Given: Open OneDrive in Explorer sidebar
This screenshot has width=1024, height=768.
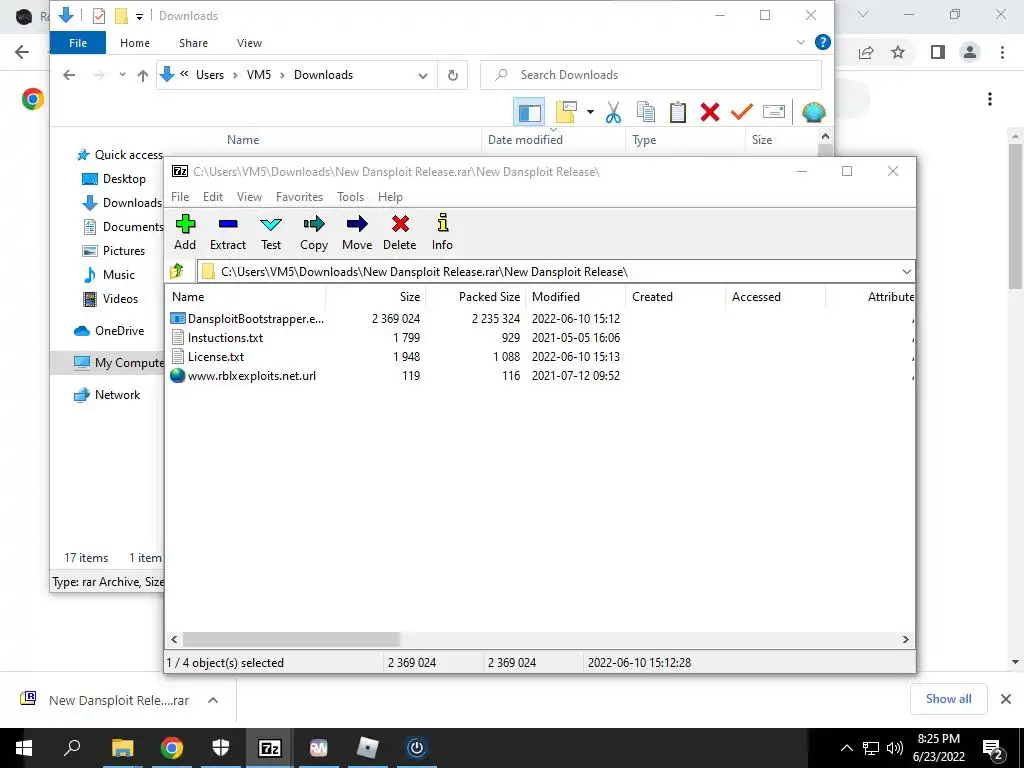Looking at the screenshot, I should pyautogui.click(x=109, y=331).
